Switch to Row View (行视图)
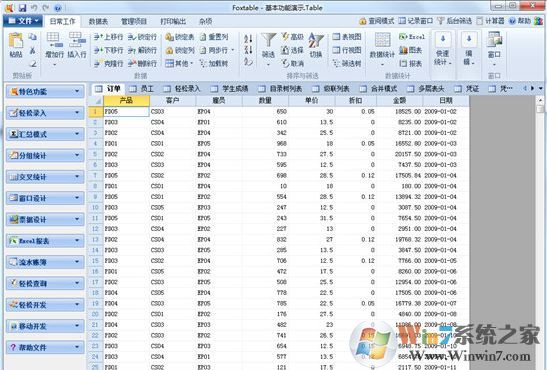Screen dimensions: 547x370 tap(347, 50)
